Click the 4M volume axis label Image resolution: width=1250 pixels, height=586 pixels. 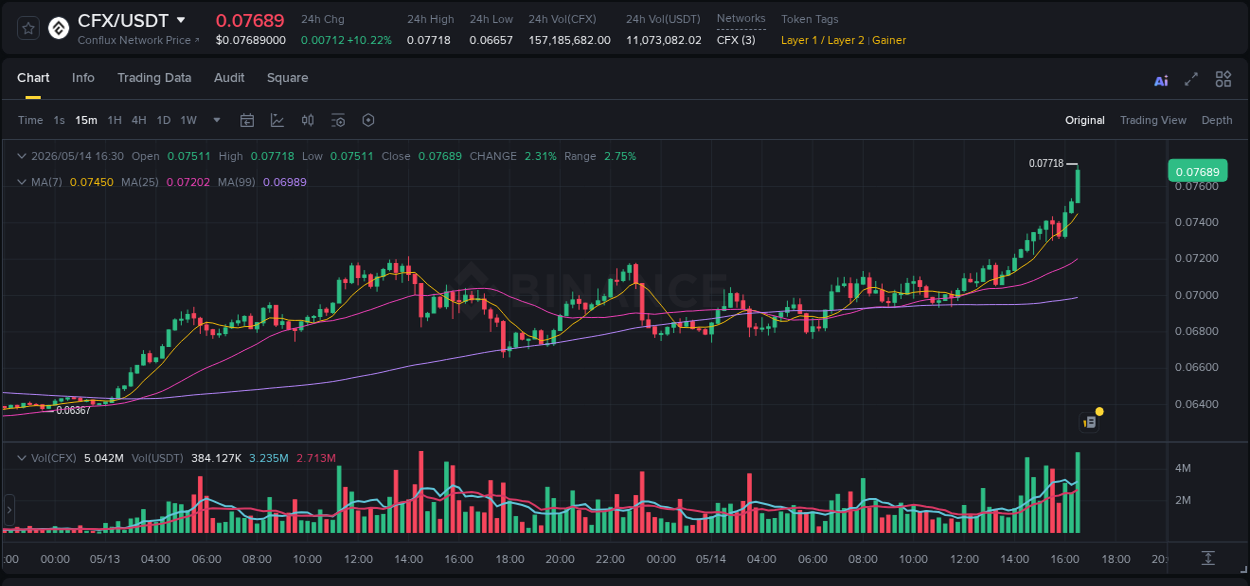1182,468
